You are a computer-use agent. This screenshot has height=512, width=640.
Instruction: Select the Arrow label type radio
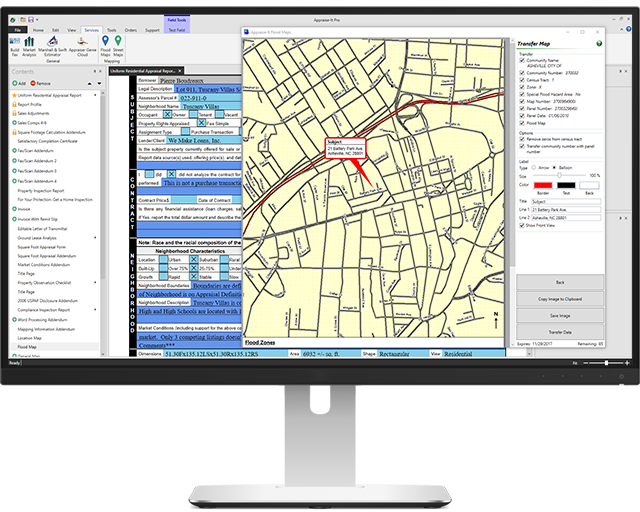click(x=533, y=168)
